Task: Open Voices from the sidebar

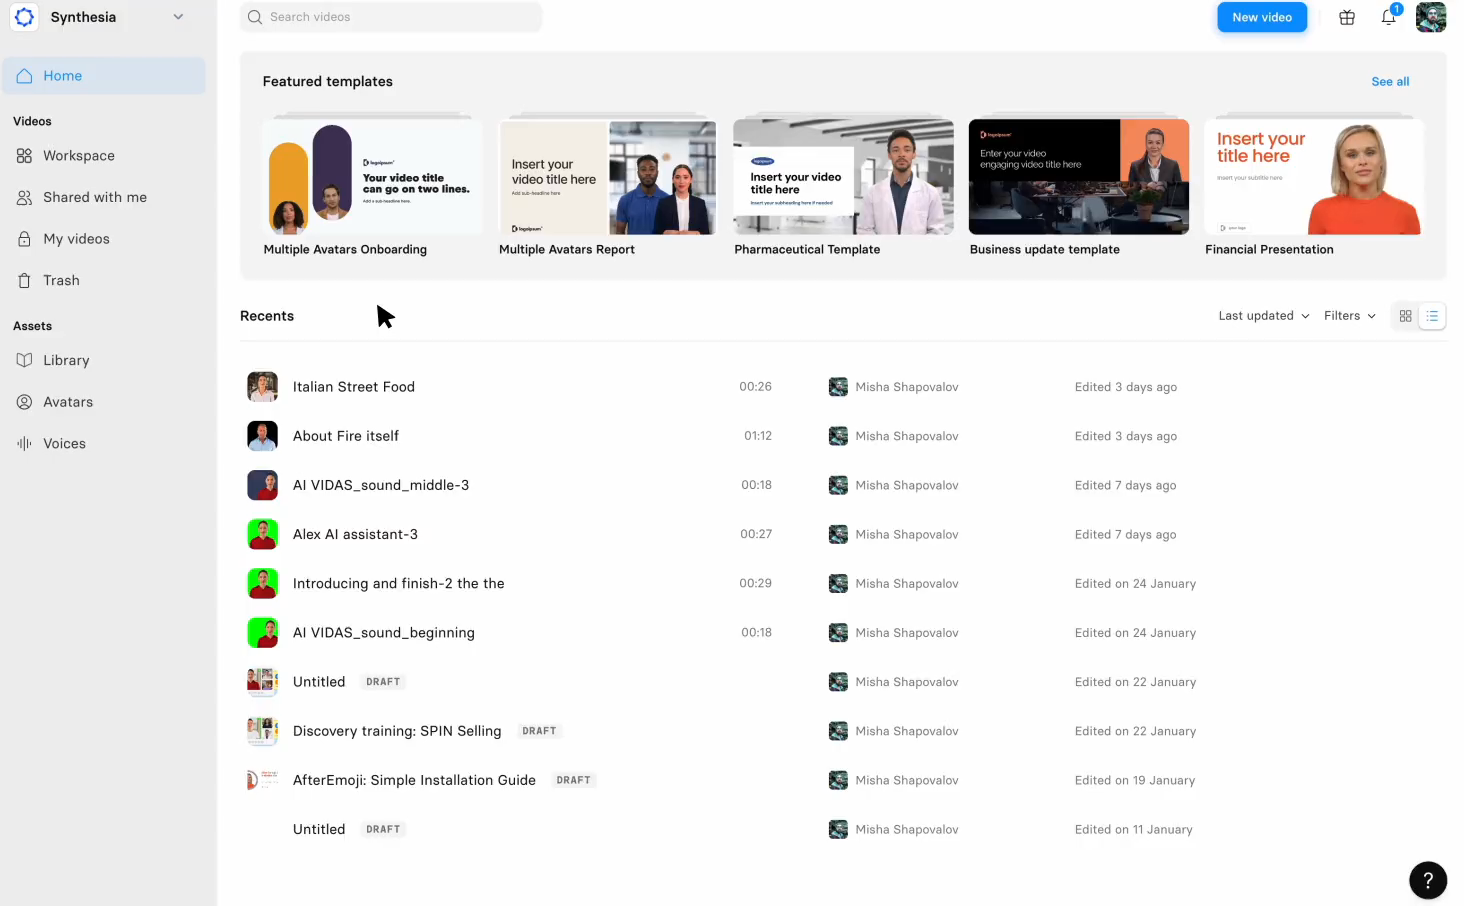Action: (x=64, y=443)
